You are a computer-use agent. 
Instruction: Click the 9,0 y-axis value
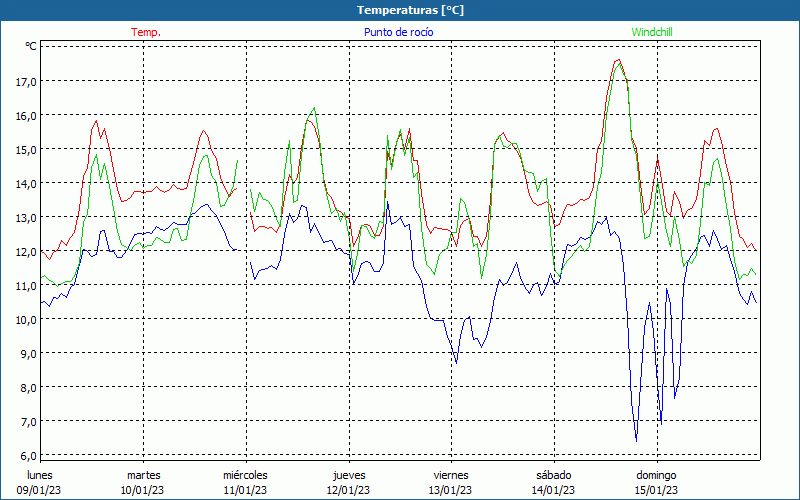click(x=28, y=354)
